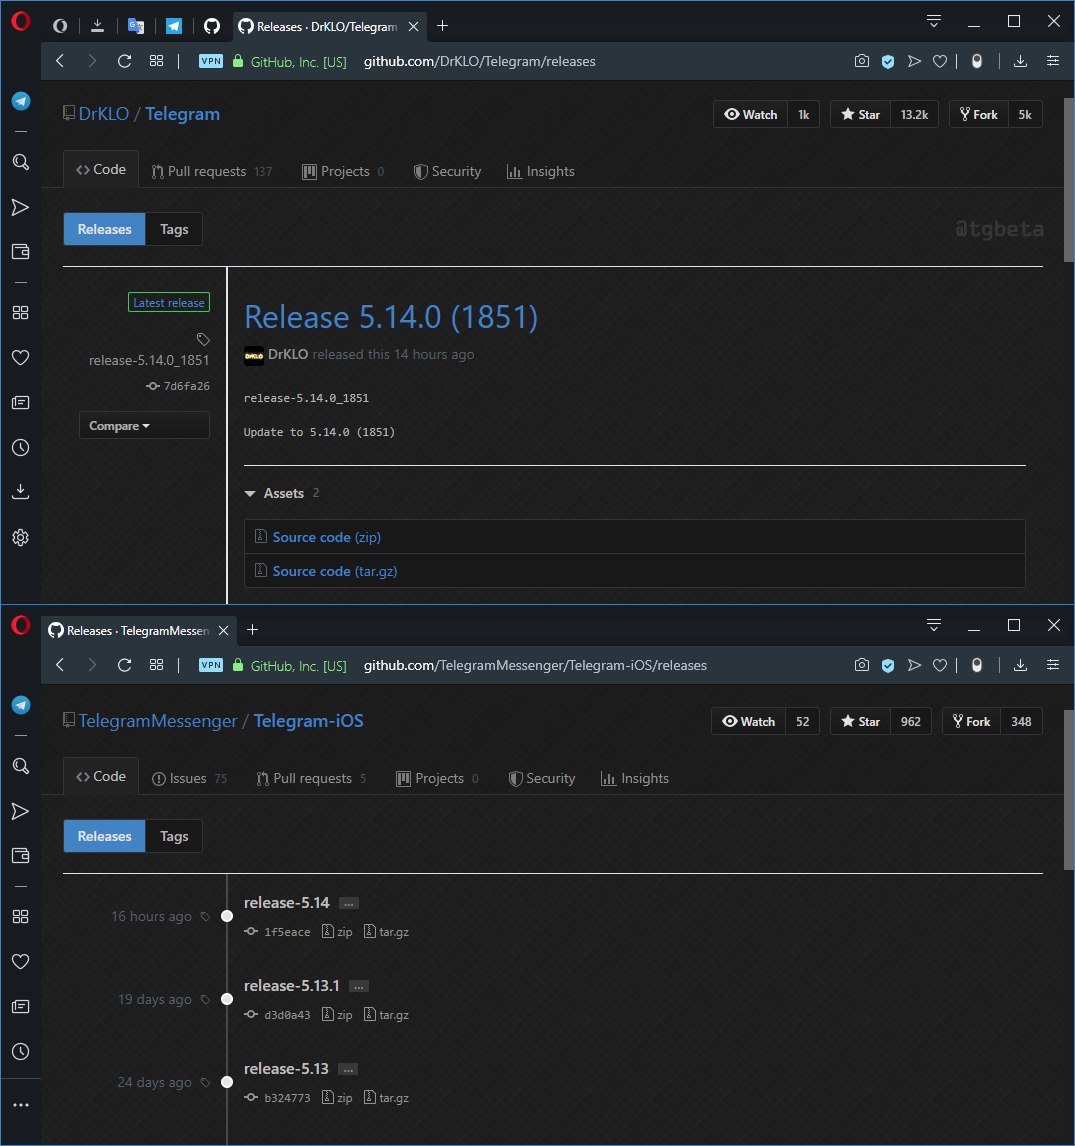Image resolution: width=1075 pixels, height=1146 pixels.
Task: Click address field in bottom window
Action: [535, 665]
